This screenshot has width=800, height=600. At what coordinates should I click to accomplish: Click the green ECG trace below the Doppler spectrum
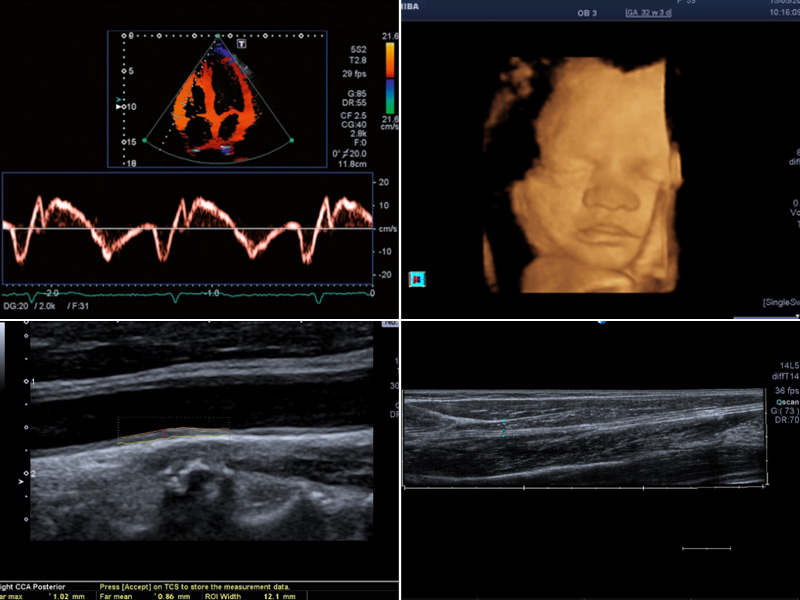[187, 295]
